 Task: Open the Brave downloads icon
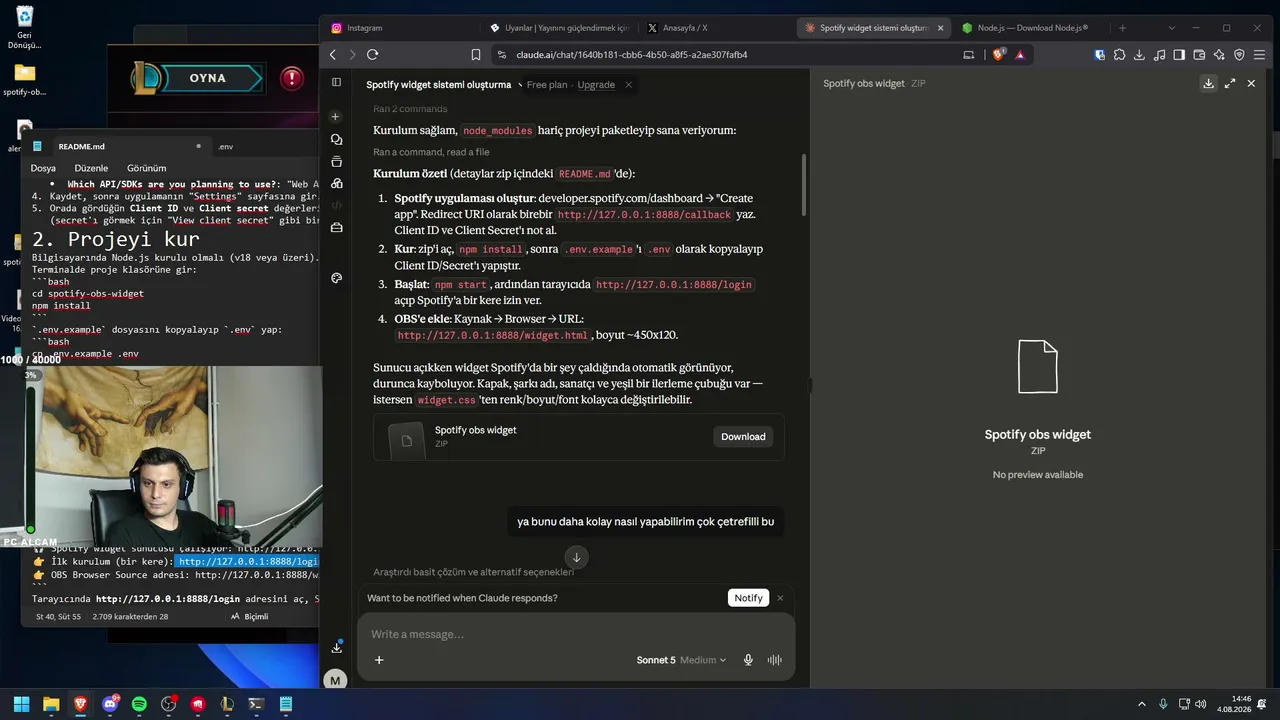1140,55
